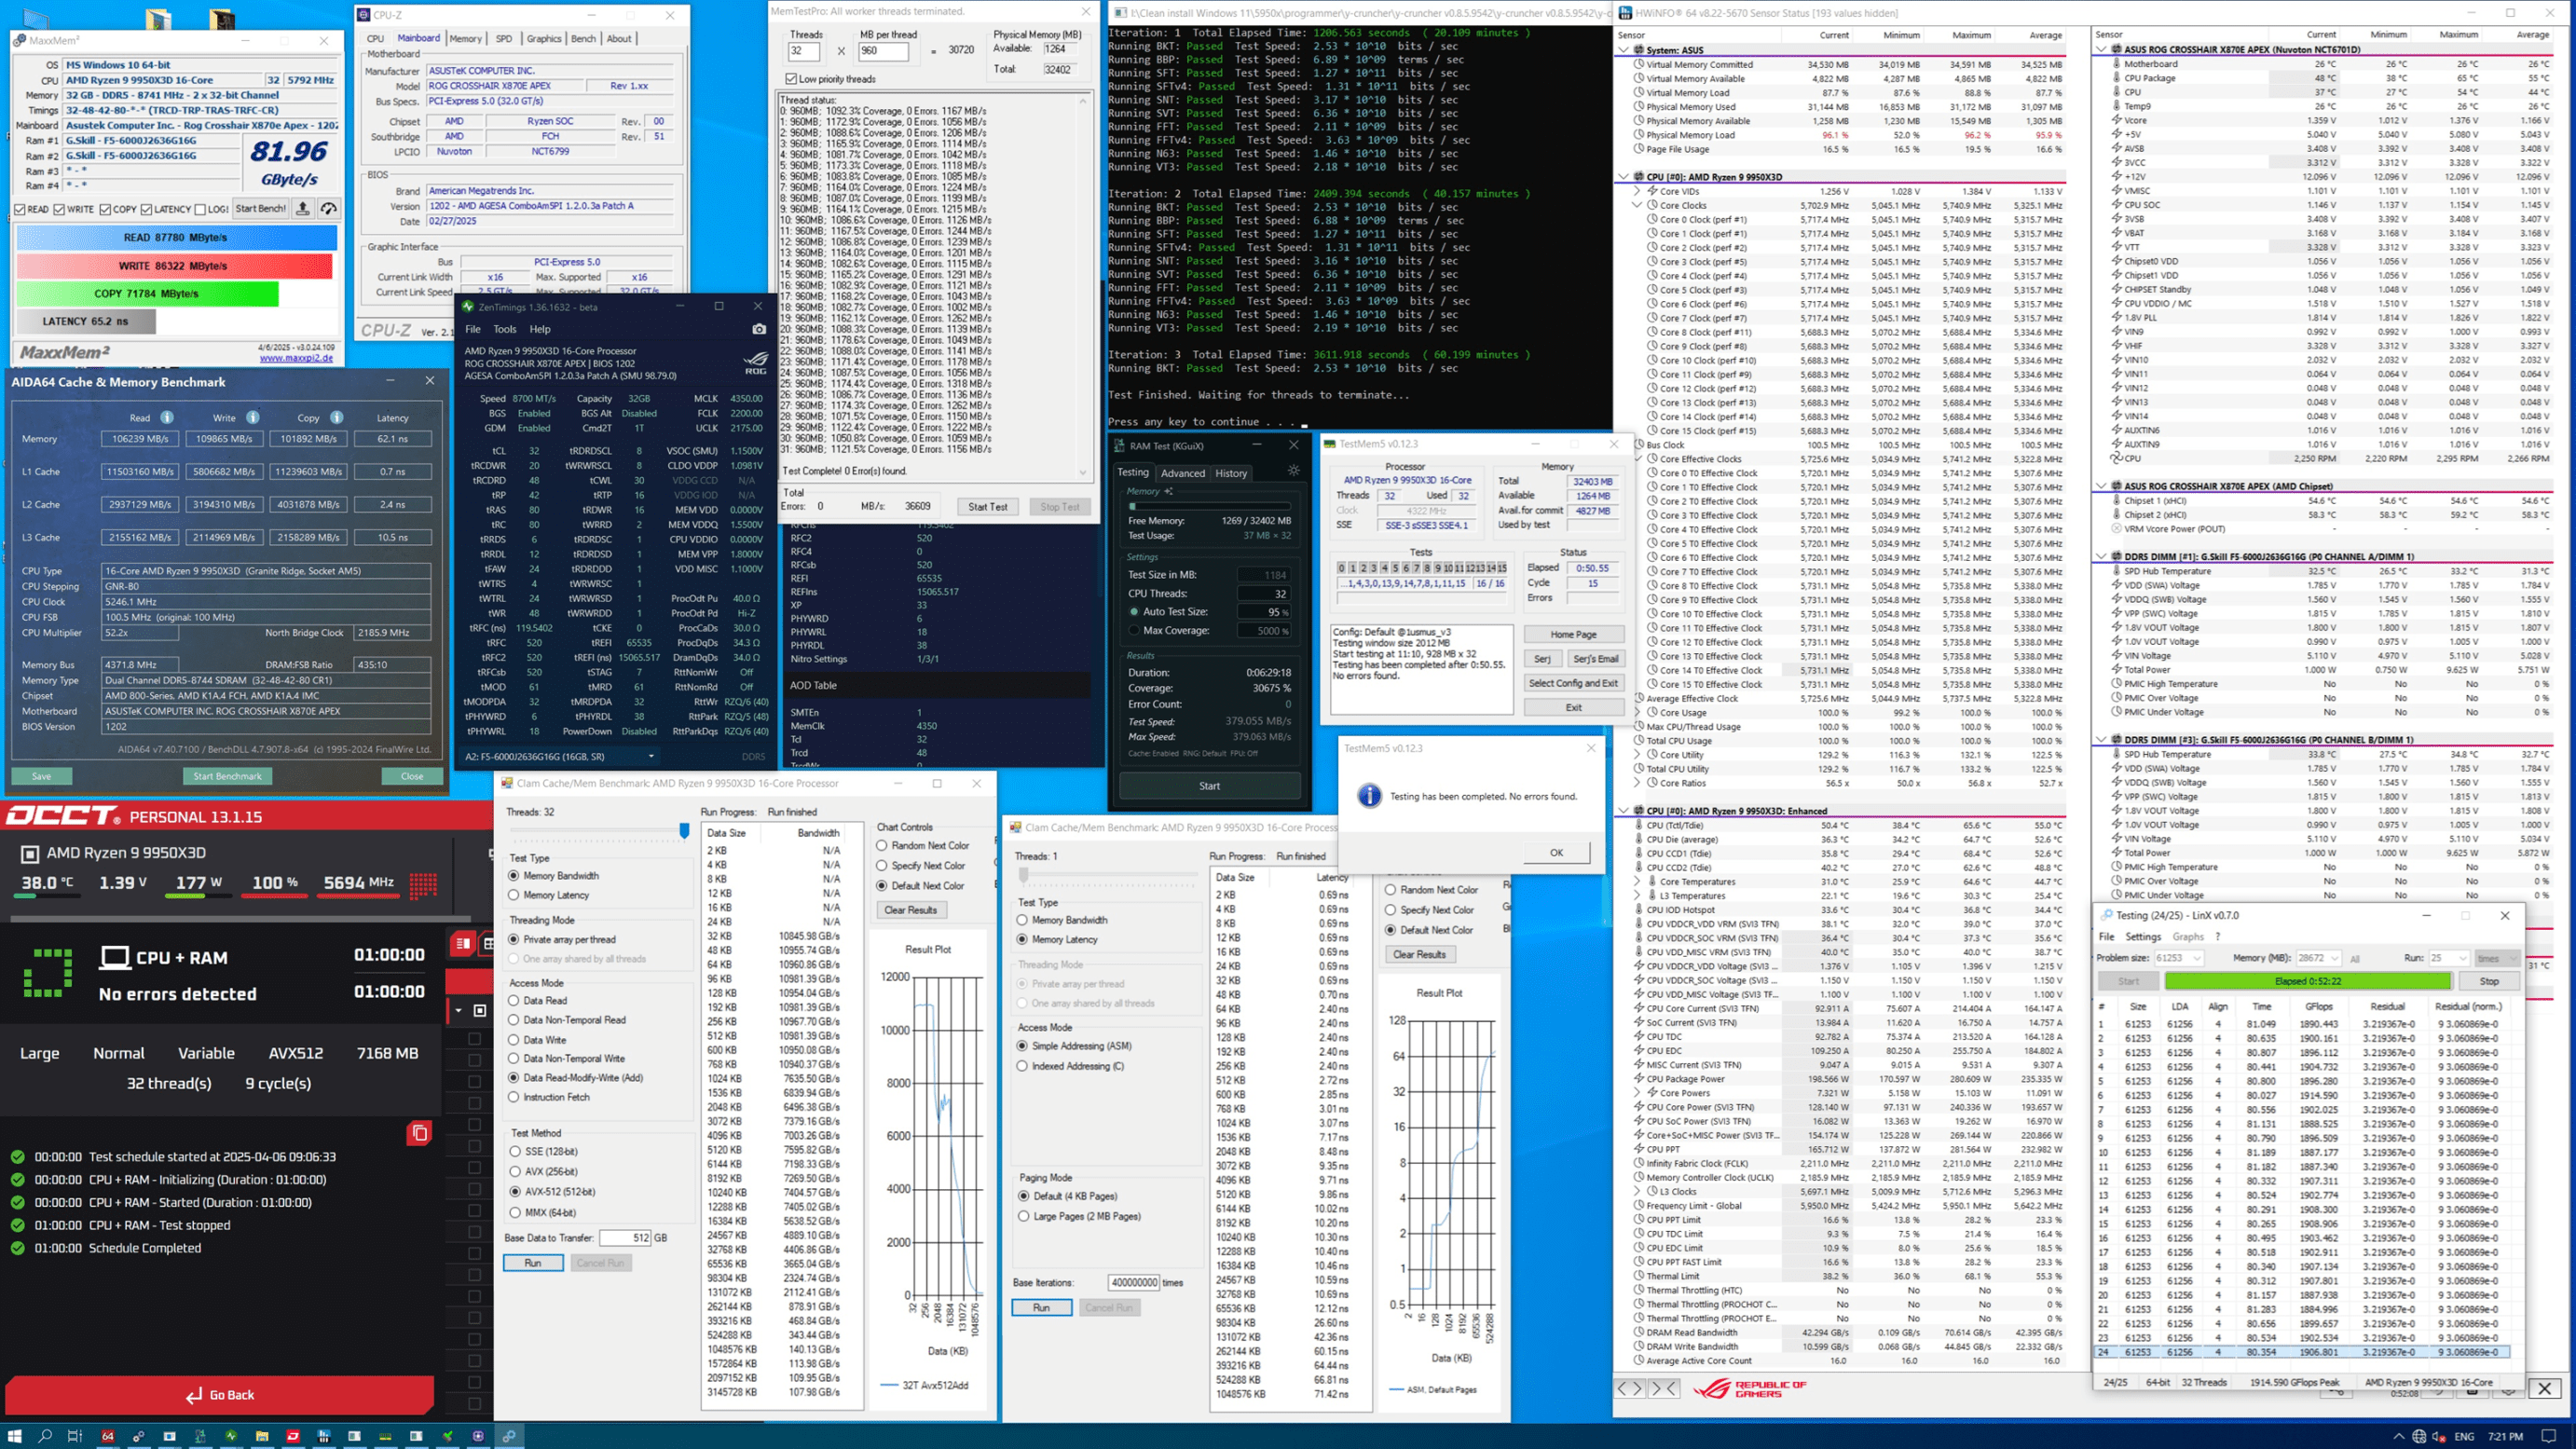Image resolution: width=2576 pixels, height=1449 pixels.
Task: Click the OCCT red copy log icon
Action: coord(419,1133)
